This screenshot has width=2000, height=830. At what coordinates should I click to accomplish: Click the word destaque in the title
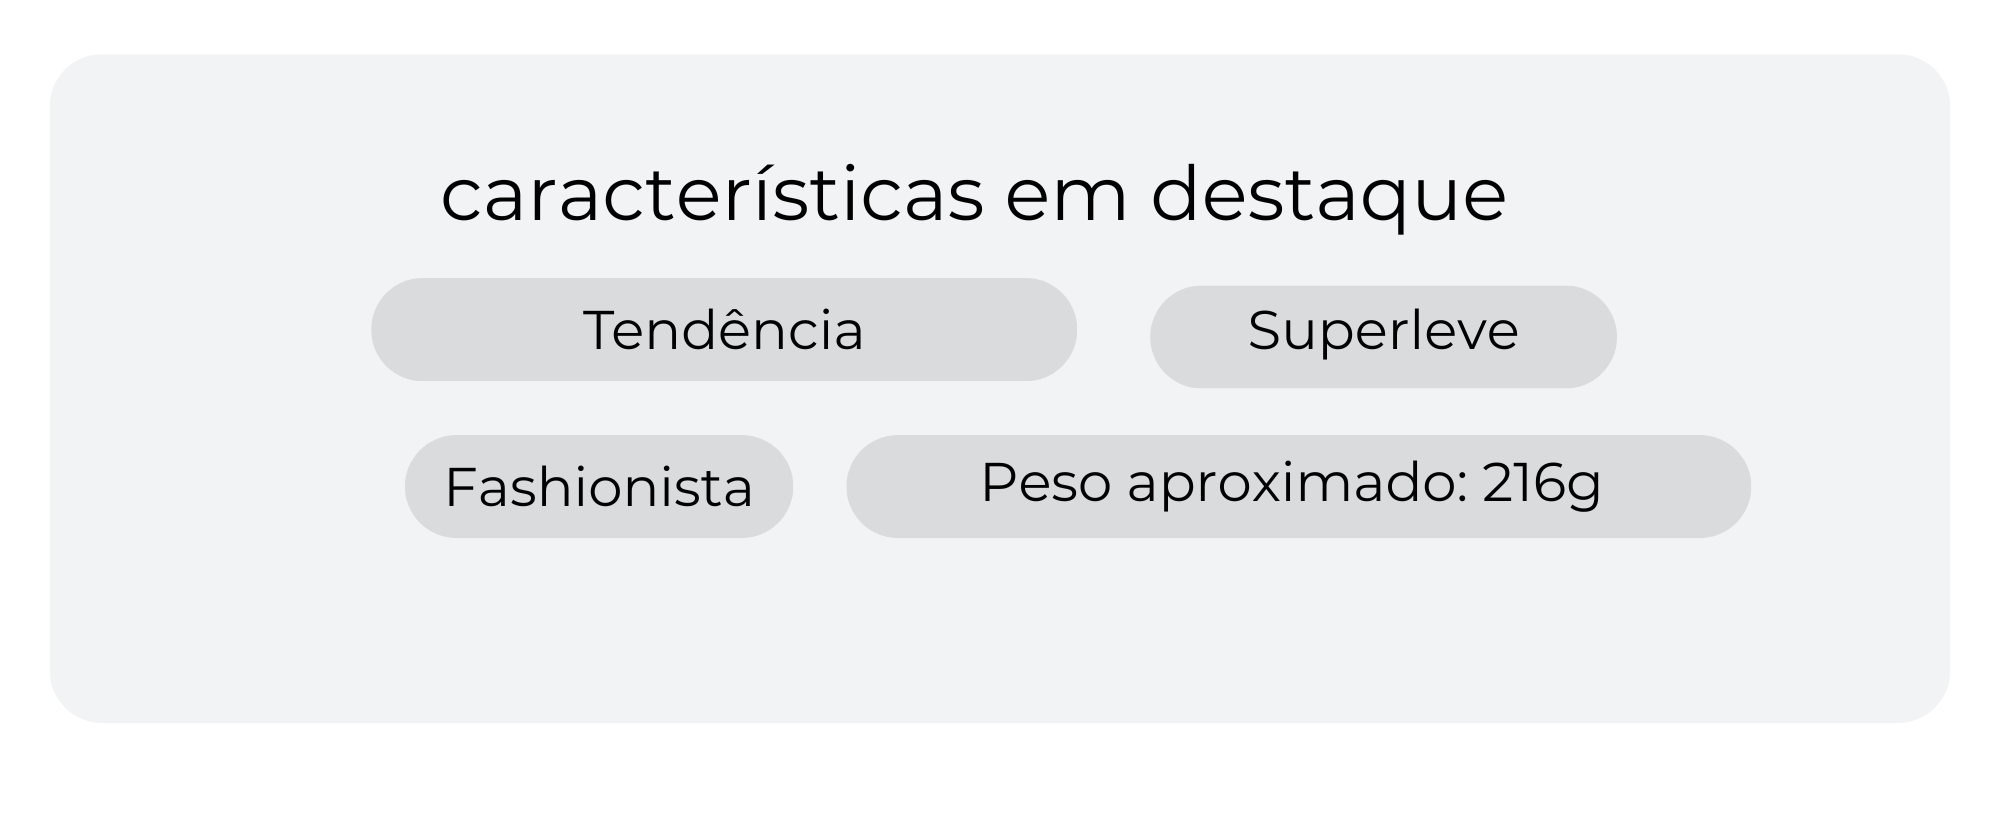(x=1328, y=196)
